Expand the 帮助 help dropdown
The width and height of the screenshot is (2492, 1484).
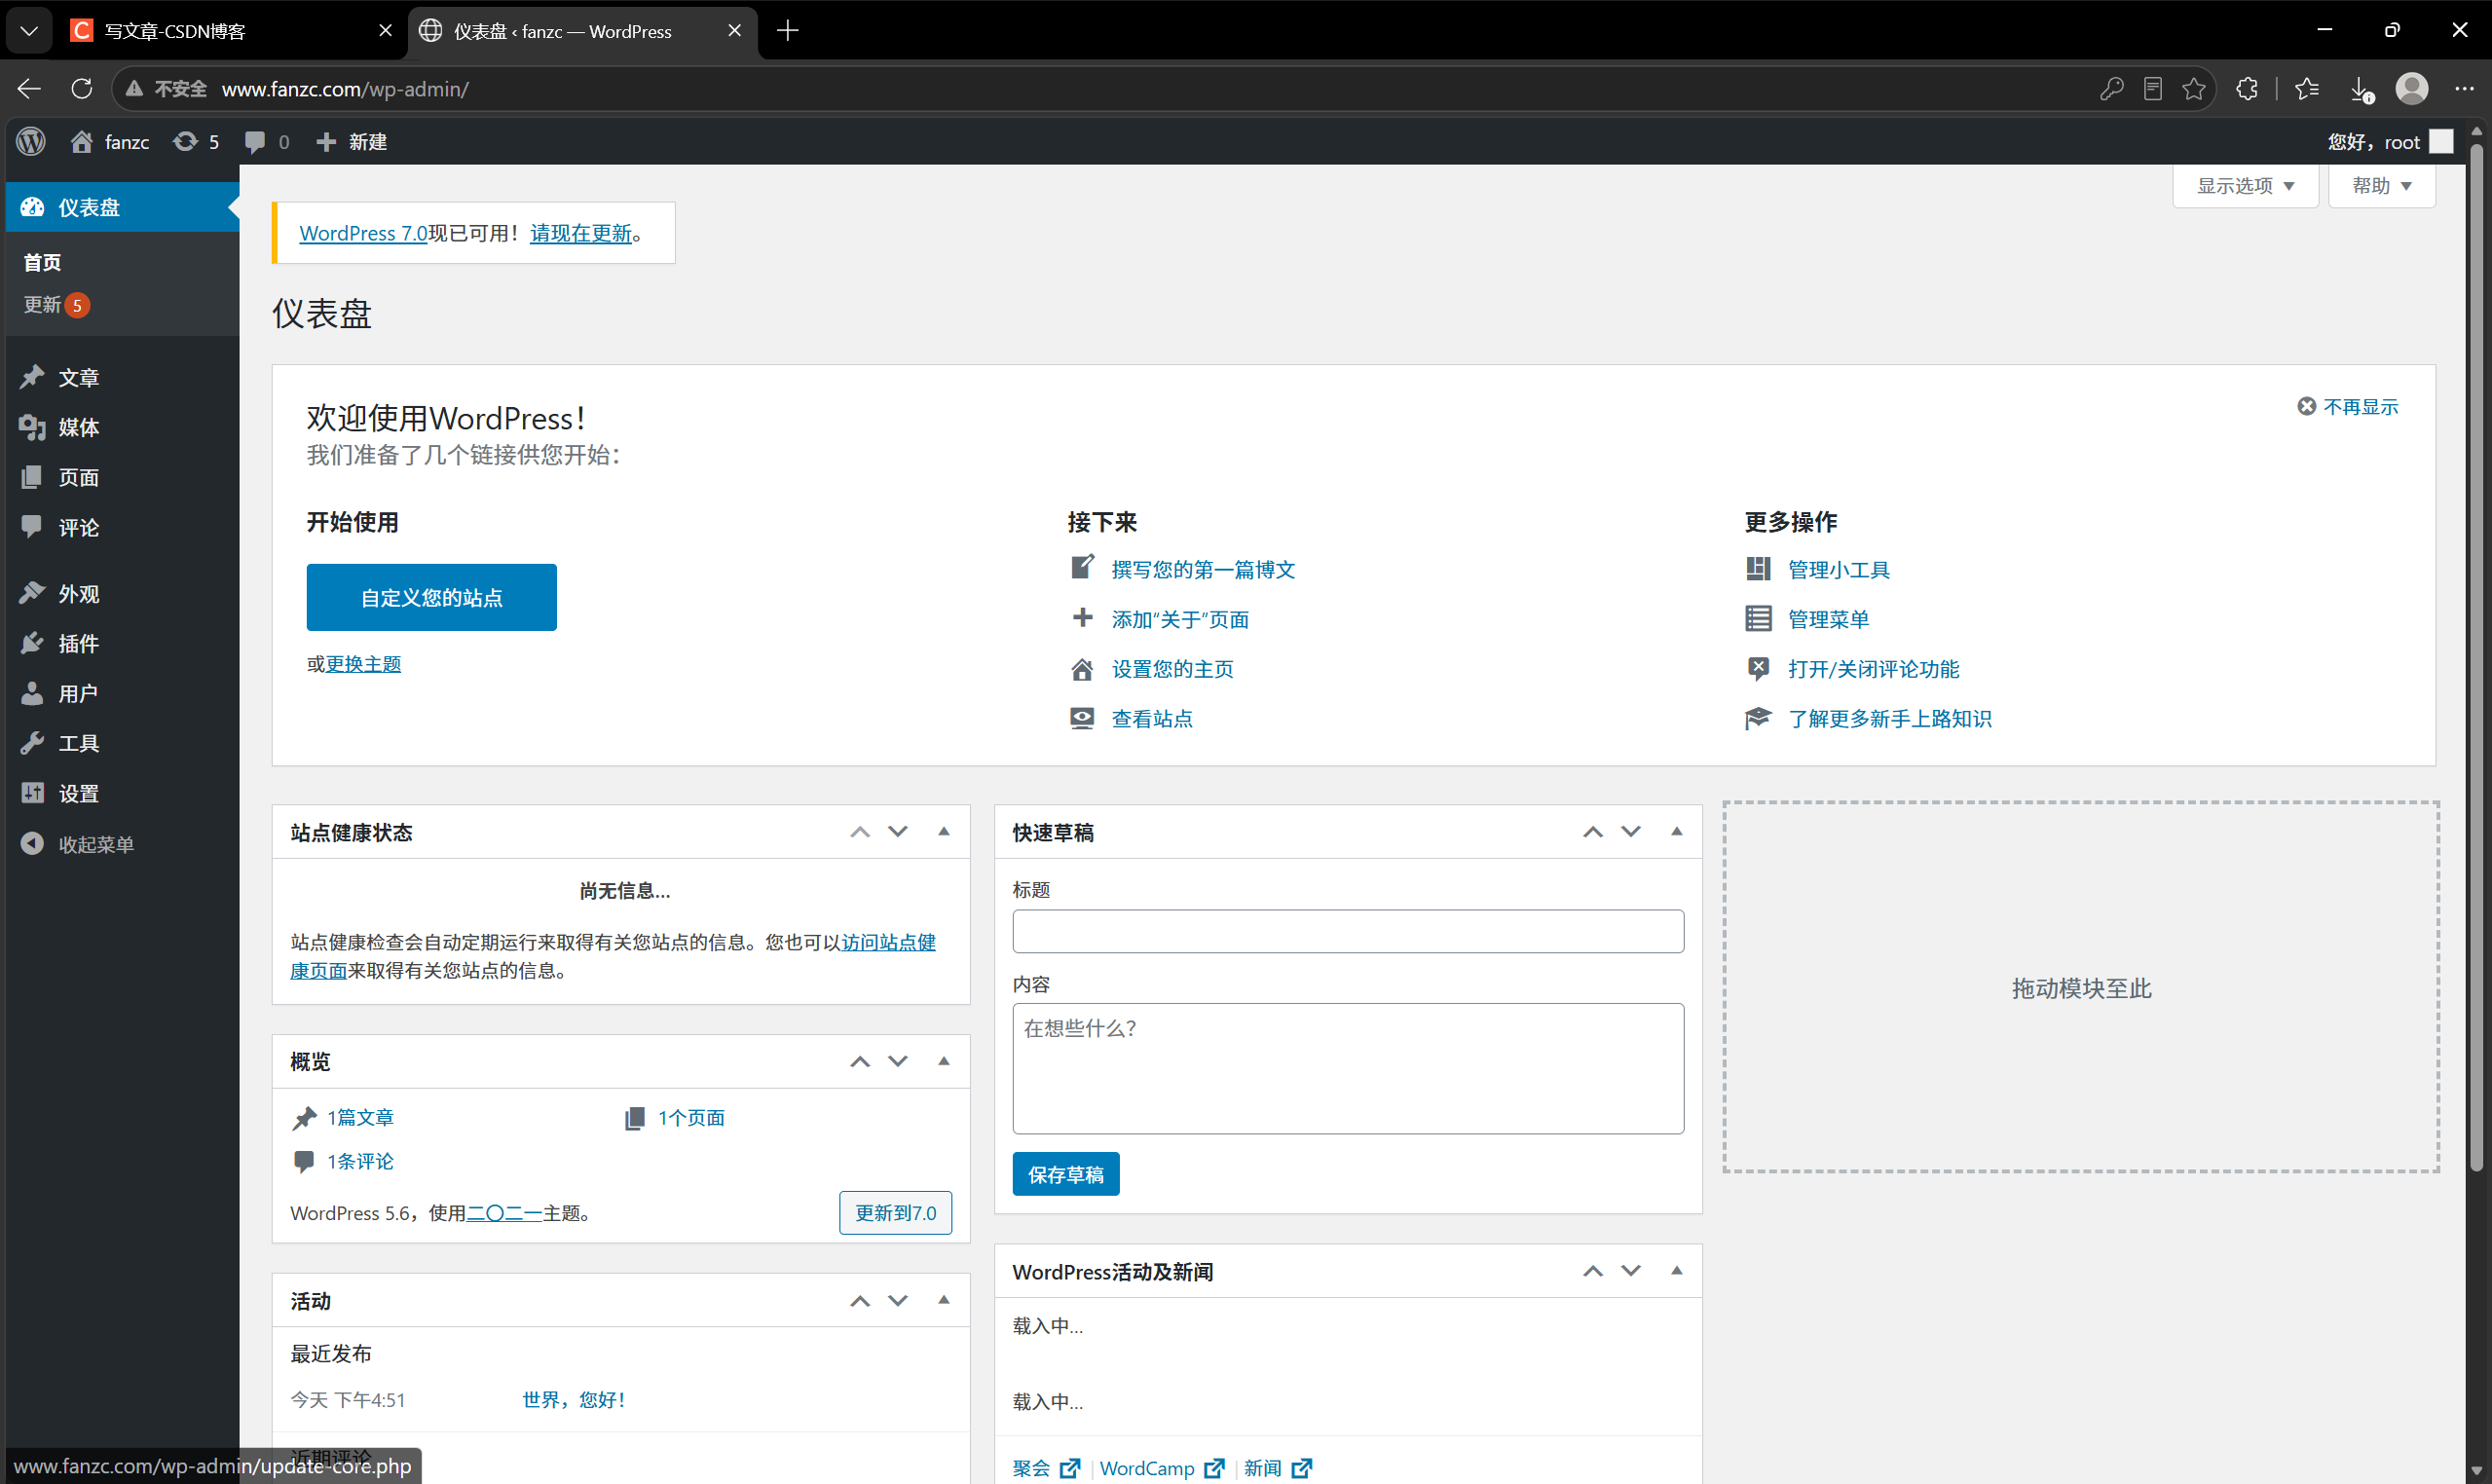(2381, 186)
